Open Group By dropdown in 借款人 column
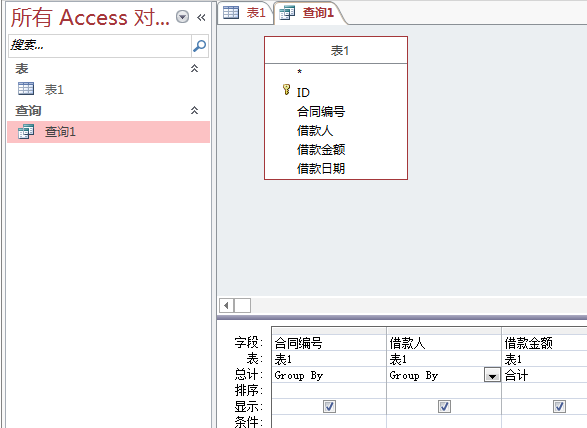 click(x=492, y=375)
